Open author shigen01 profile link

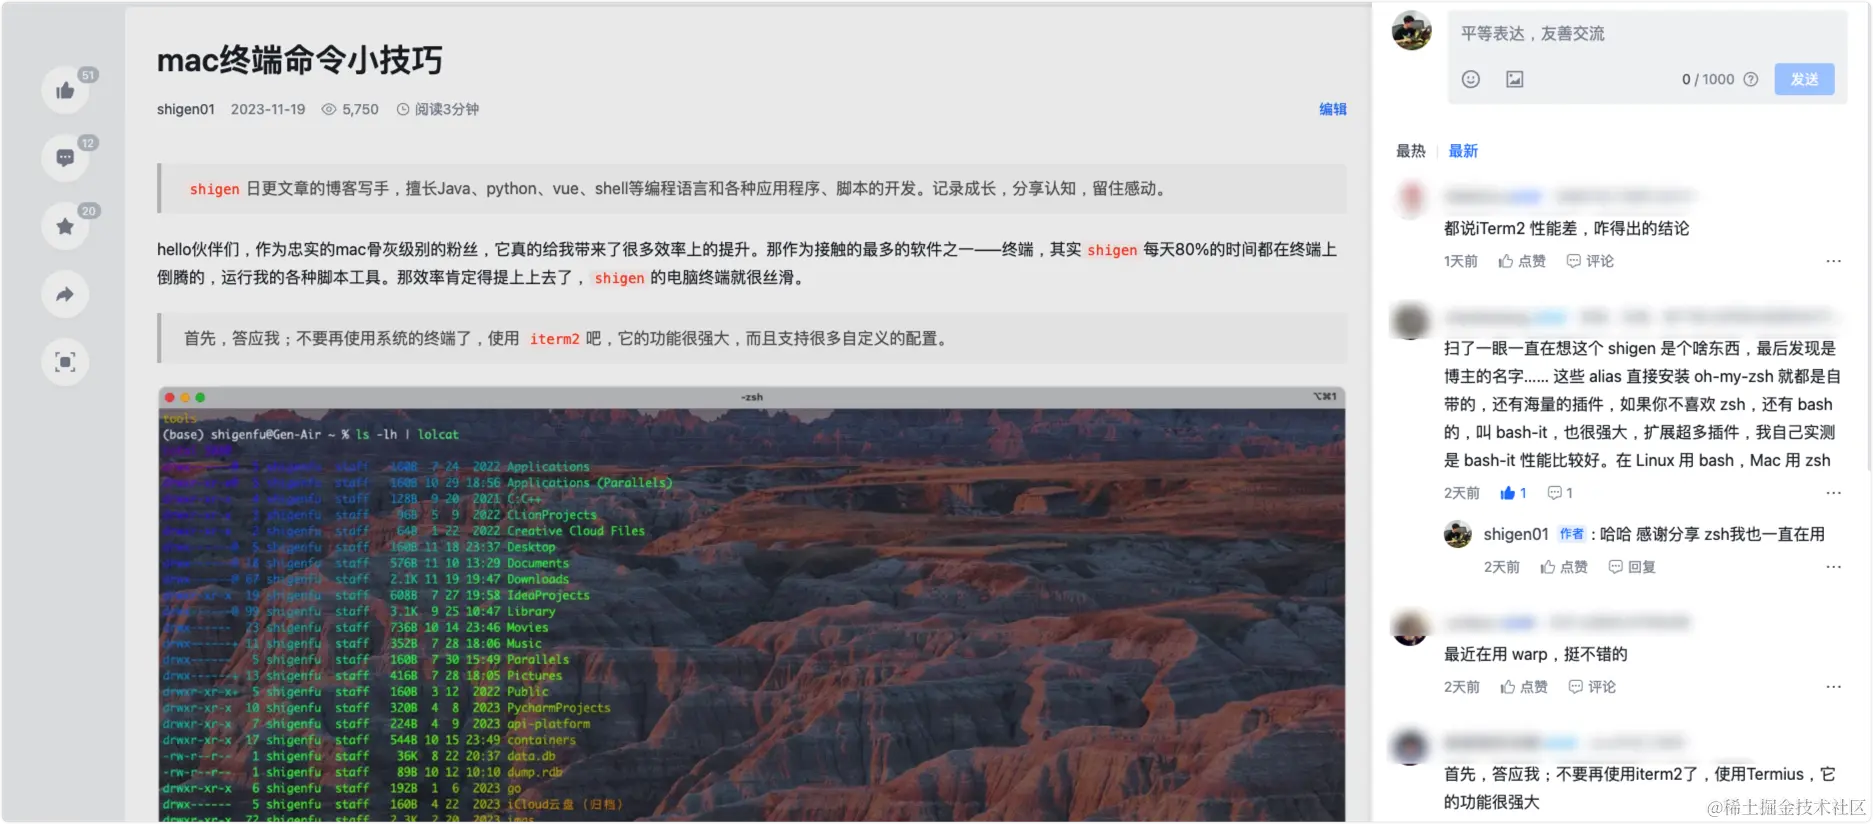185,109
